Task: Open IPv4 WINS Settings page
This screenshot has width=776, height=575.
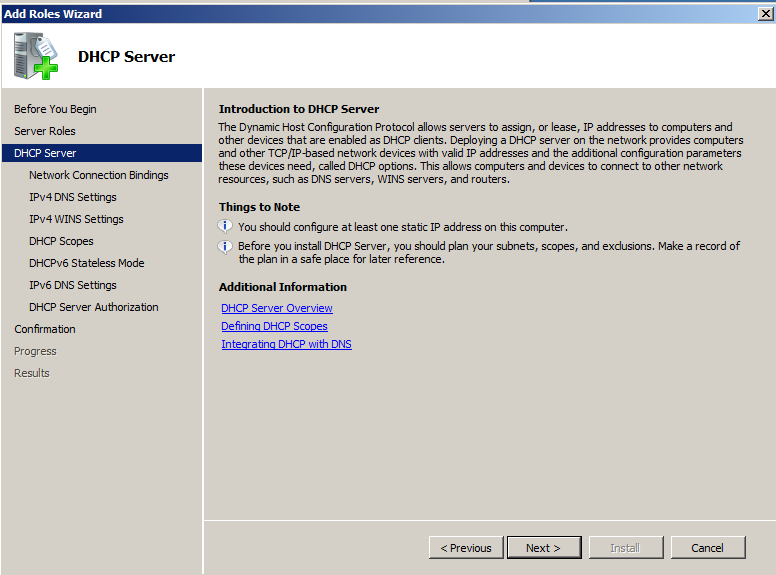Action: (76, 219)
